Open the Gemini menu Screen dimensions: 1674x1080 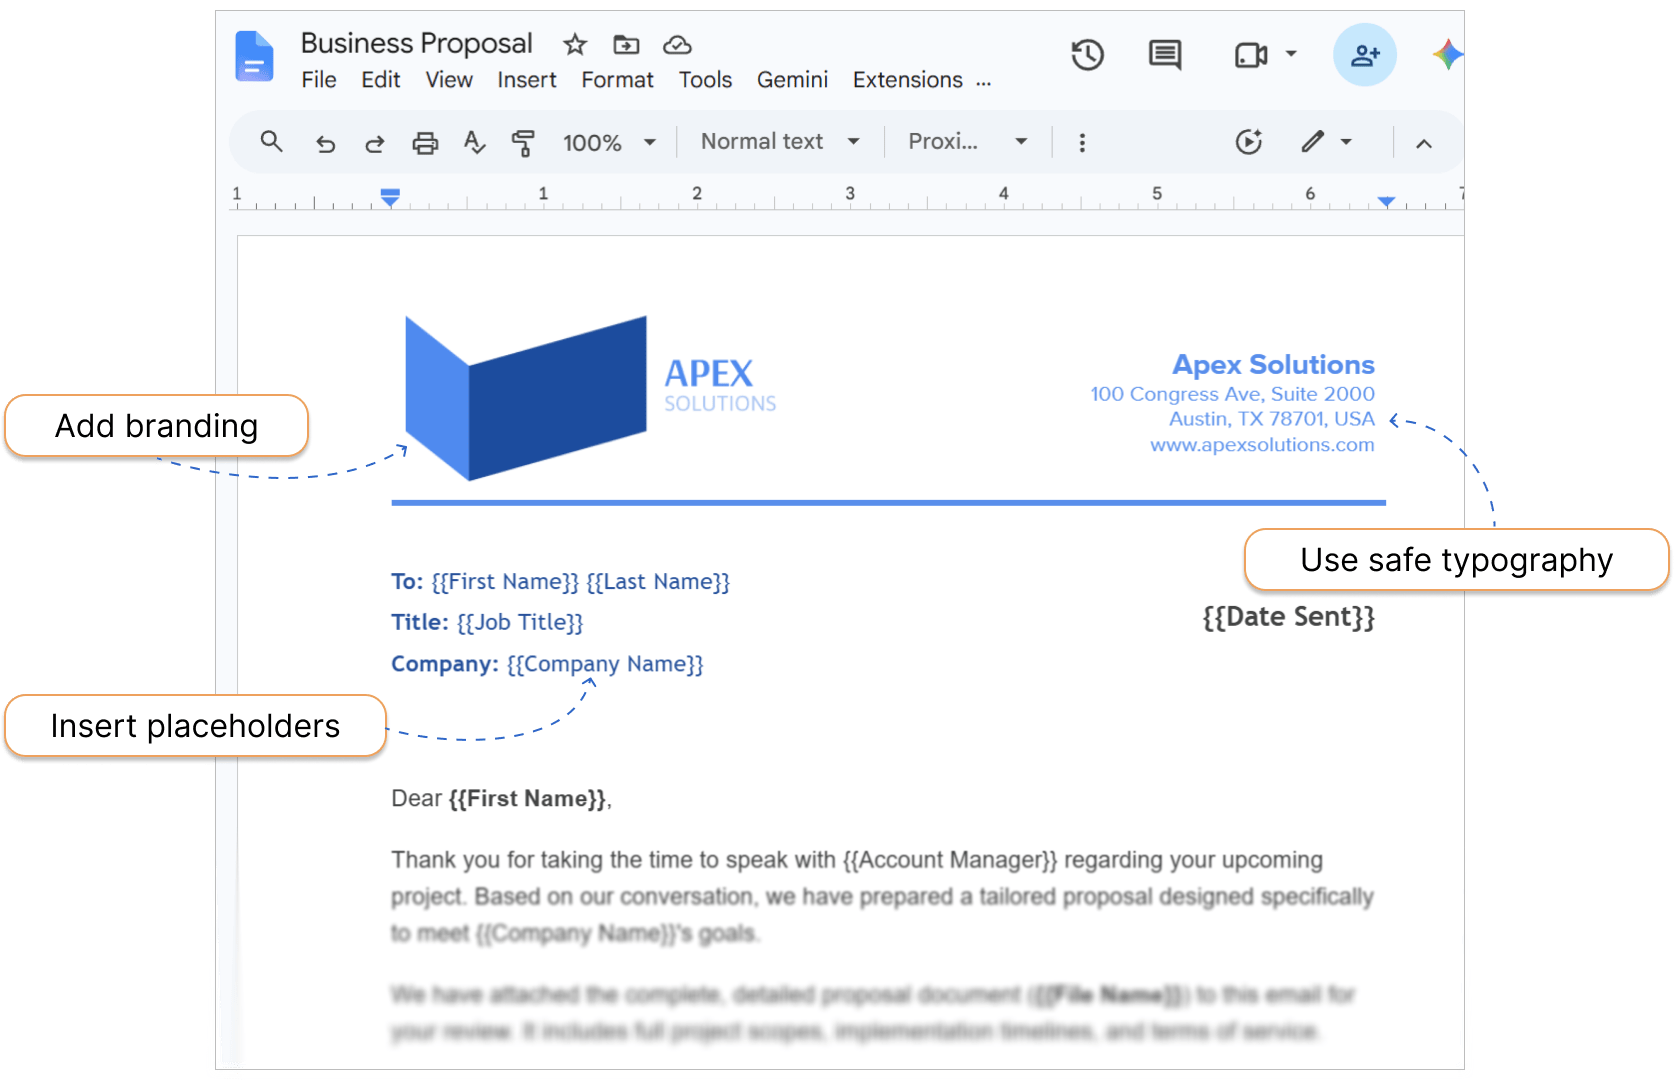(793, 80)
